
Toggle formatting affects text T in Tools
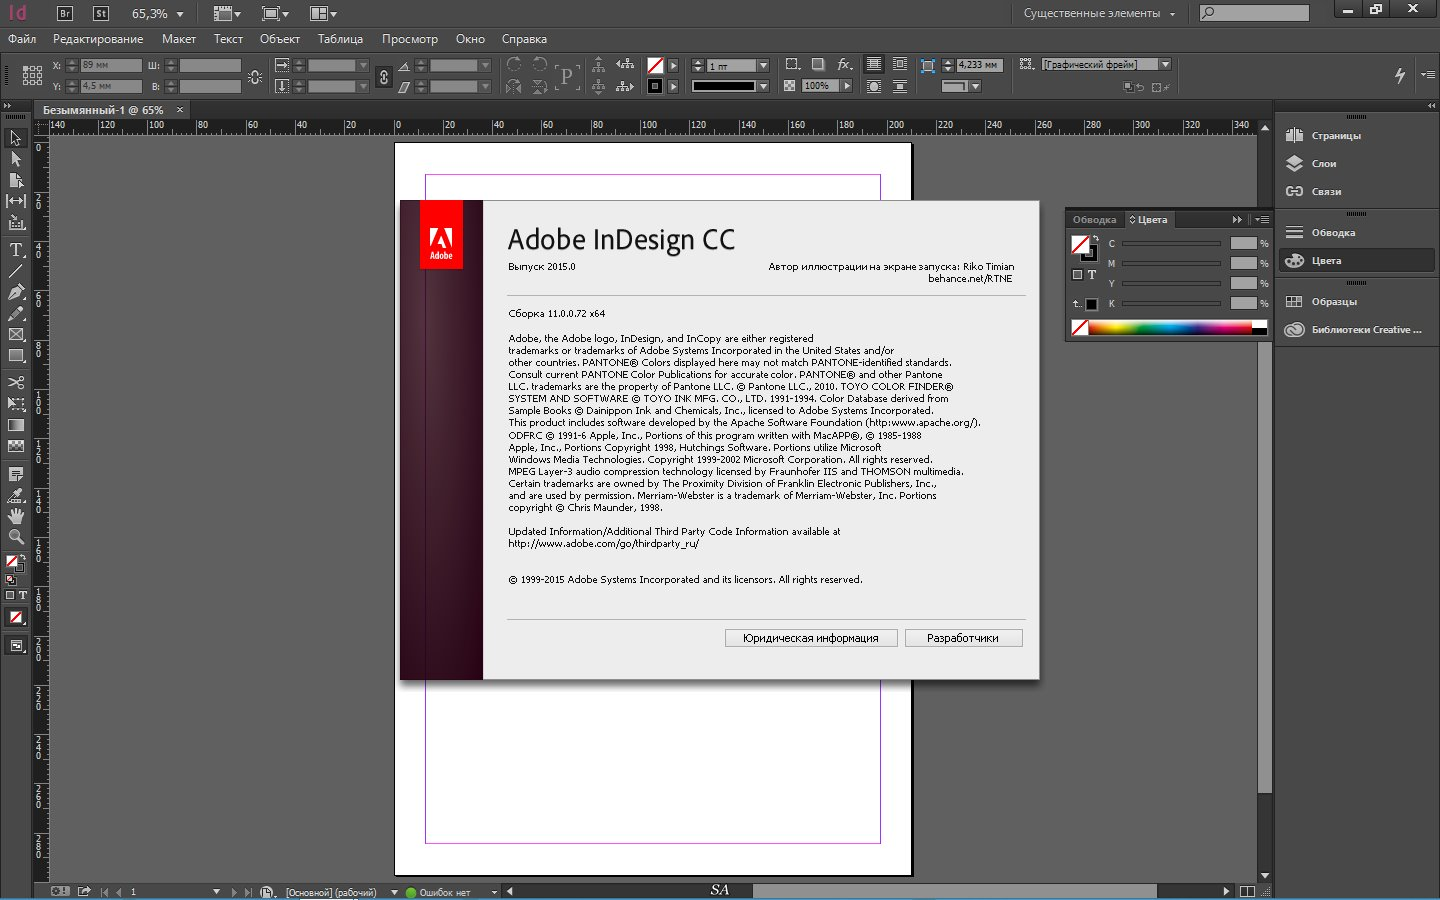pyautogui.click(x=22, y=595)
